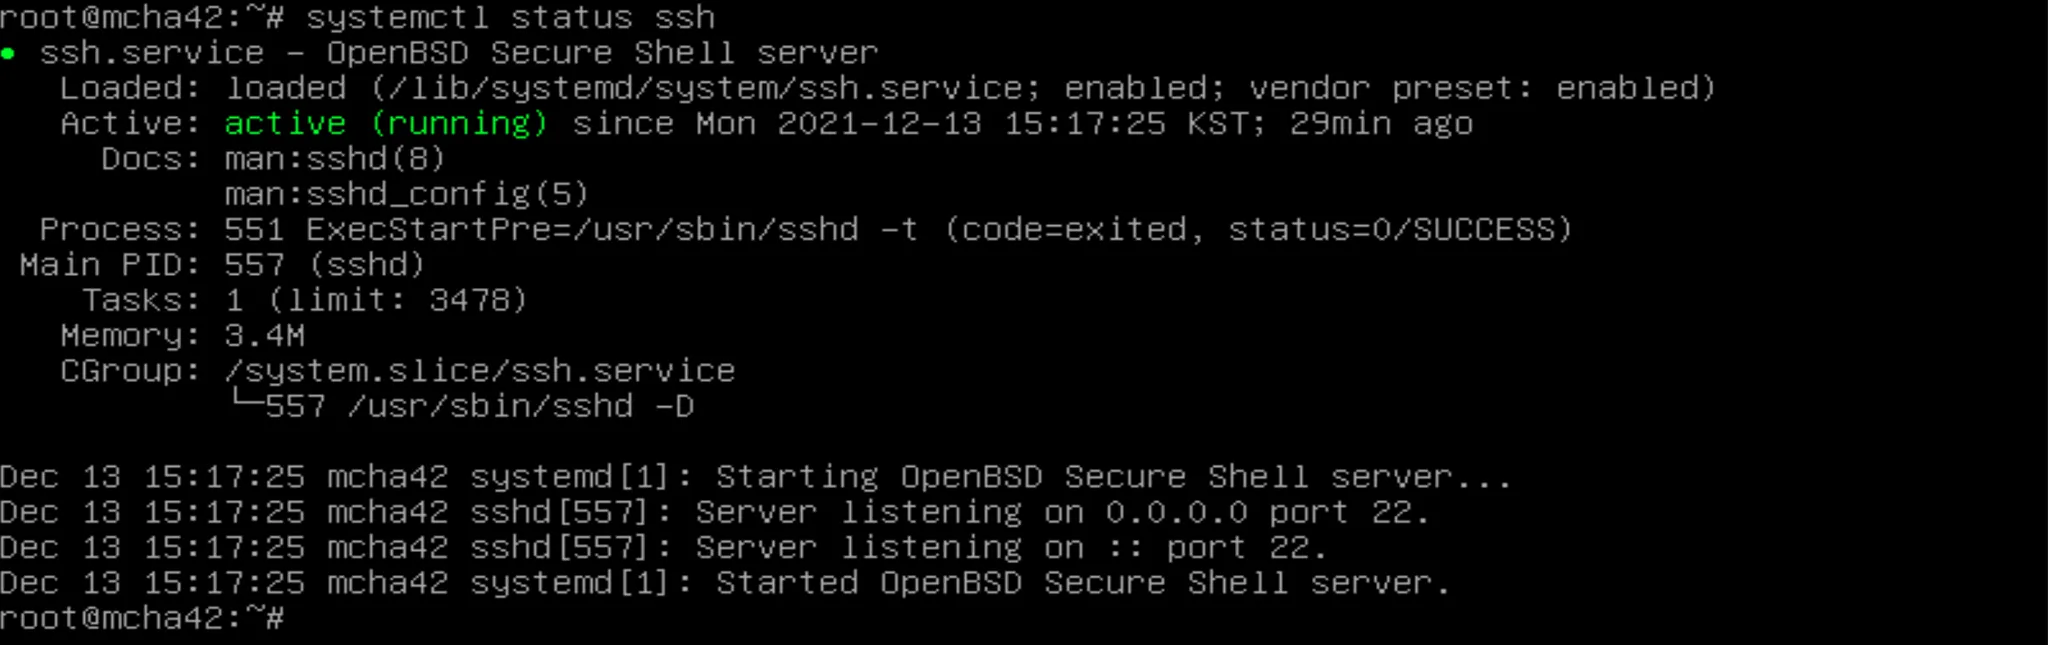2048x645 pixels.
Task: Click the tree branch symbol before 557
Action: [243, 402]
